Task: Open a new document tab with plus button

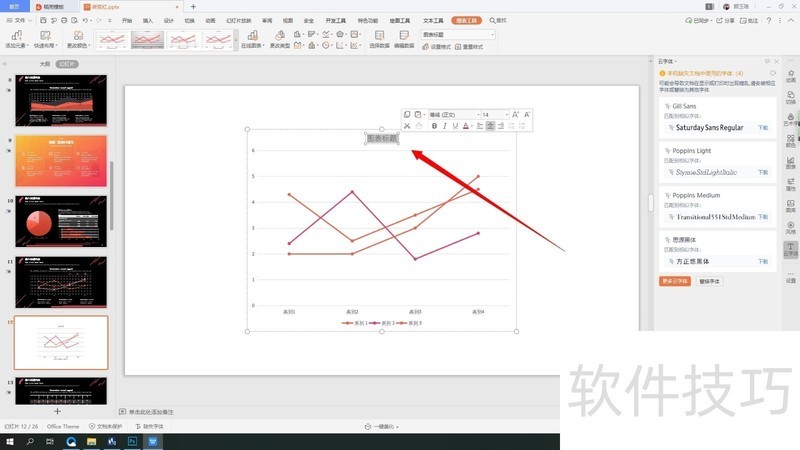Action: 193,7
